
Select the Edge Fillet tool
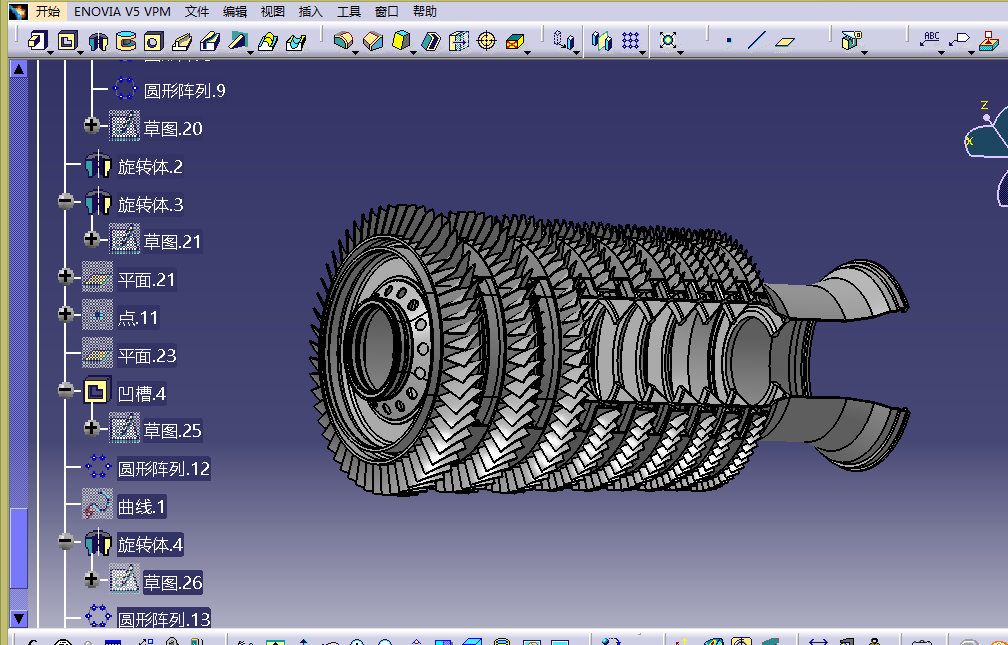[343, 41]
